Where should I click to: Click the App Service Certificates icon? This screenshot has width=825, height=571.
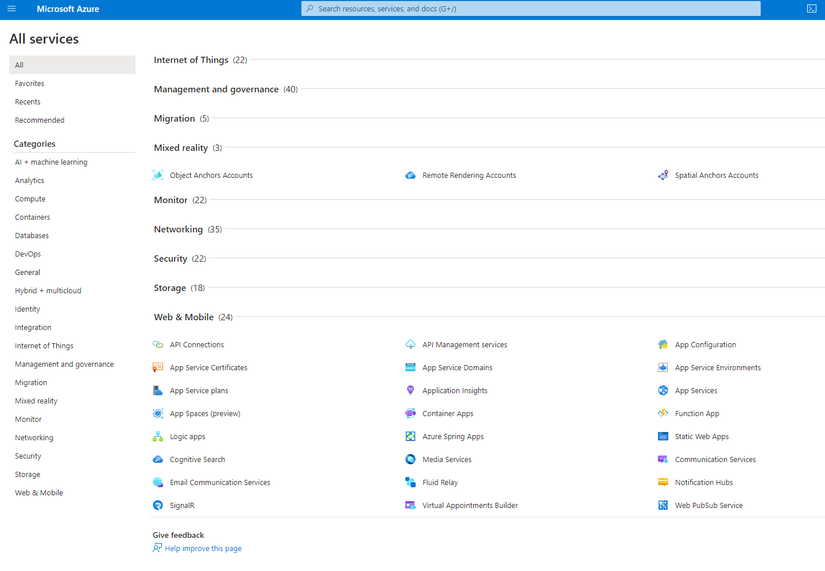[158, 367]
